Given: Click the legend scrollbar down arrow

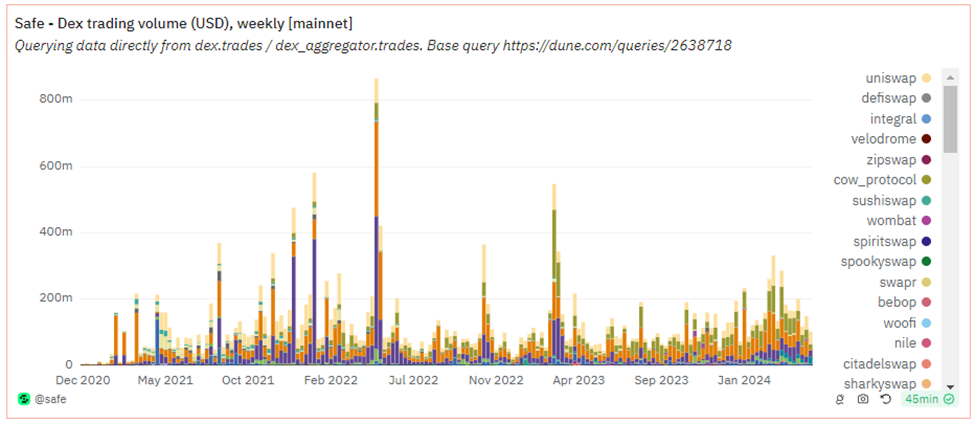Looking at the screenshot, I should (950, 386).
